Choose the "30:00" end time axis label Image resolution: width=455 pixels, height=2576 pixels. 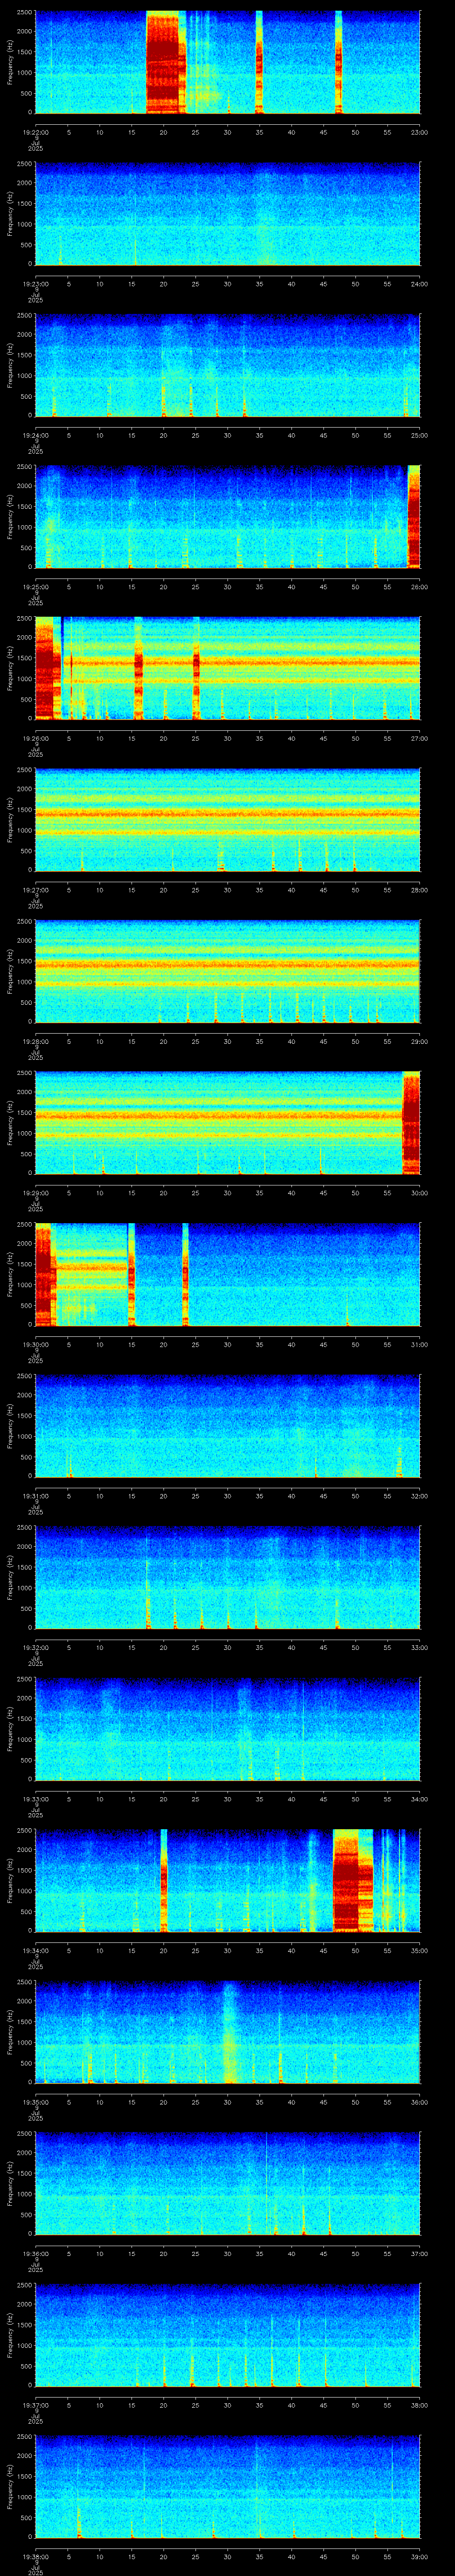tap(420, 1193)
